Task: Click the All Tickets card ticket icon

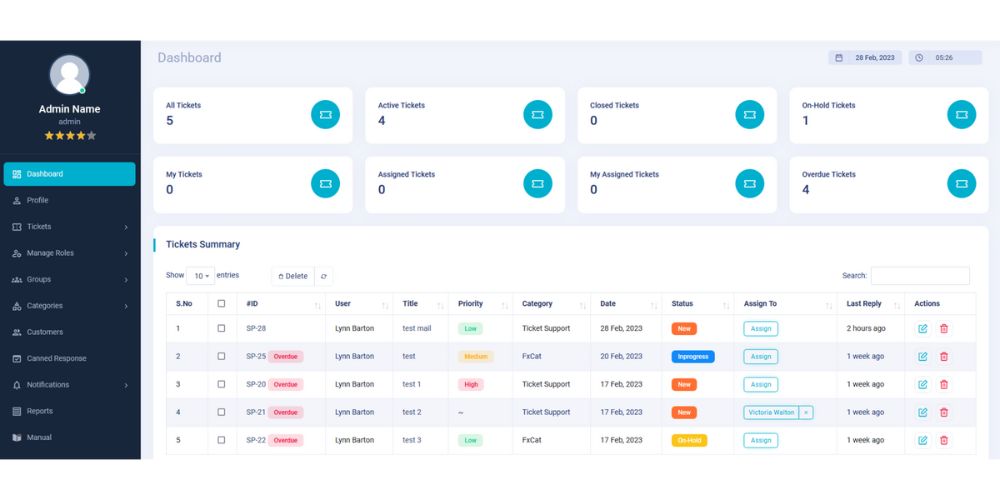Action: point(325,115)
